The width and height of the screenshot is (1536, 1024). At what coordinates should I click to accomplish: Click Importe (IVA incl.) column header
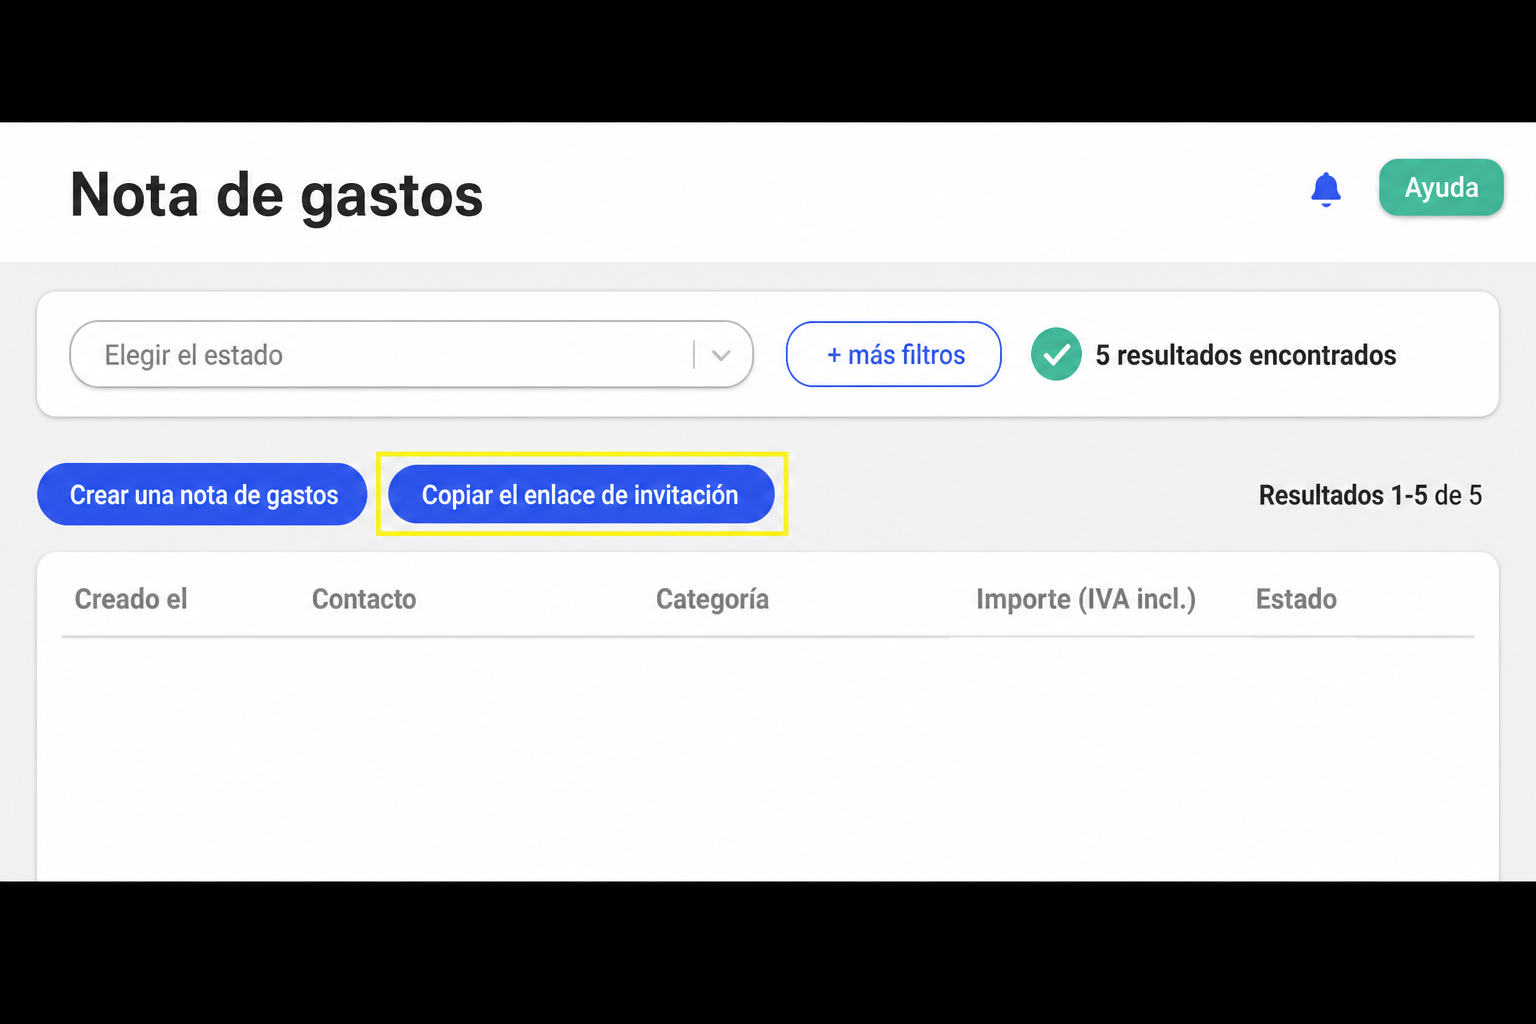[x=1086, y=599]
